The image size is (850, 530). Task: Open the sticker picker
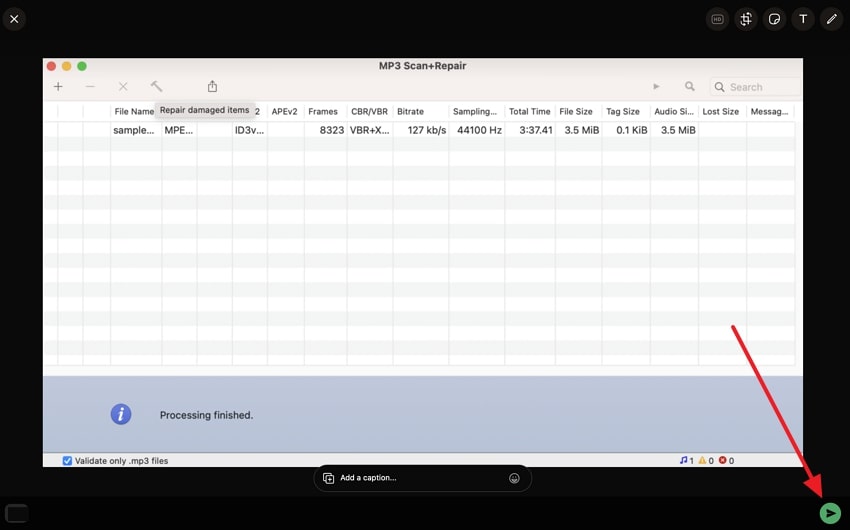(x=774, y=19)
